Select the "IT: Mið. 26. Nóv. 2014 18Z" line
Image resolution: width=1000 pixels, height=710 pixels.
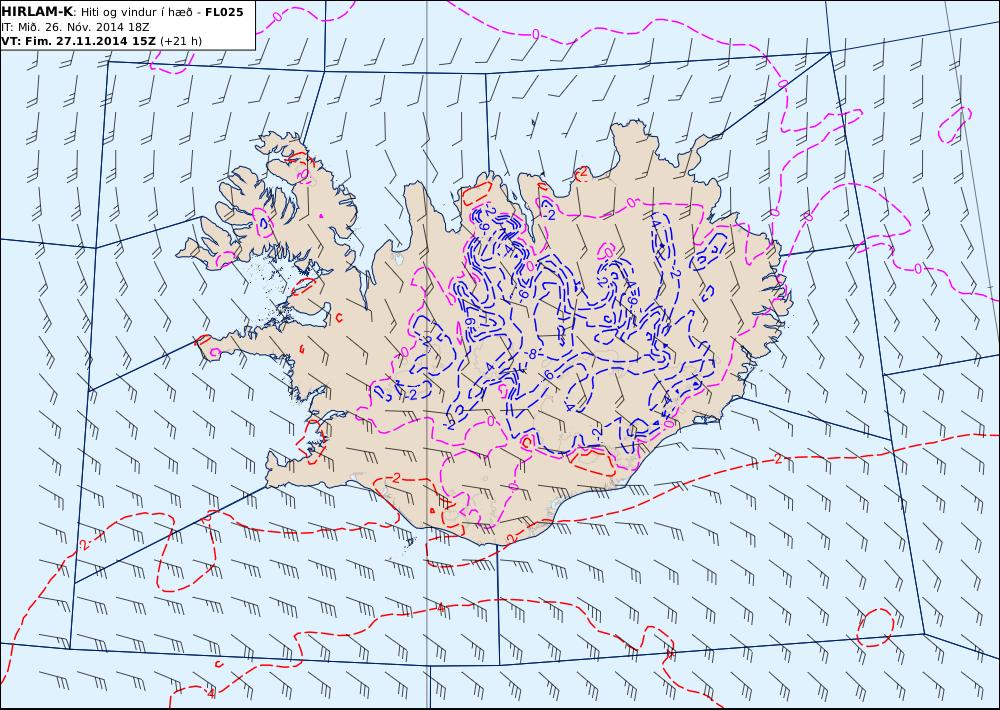pos(75,27)
